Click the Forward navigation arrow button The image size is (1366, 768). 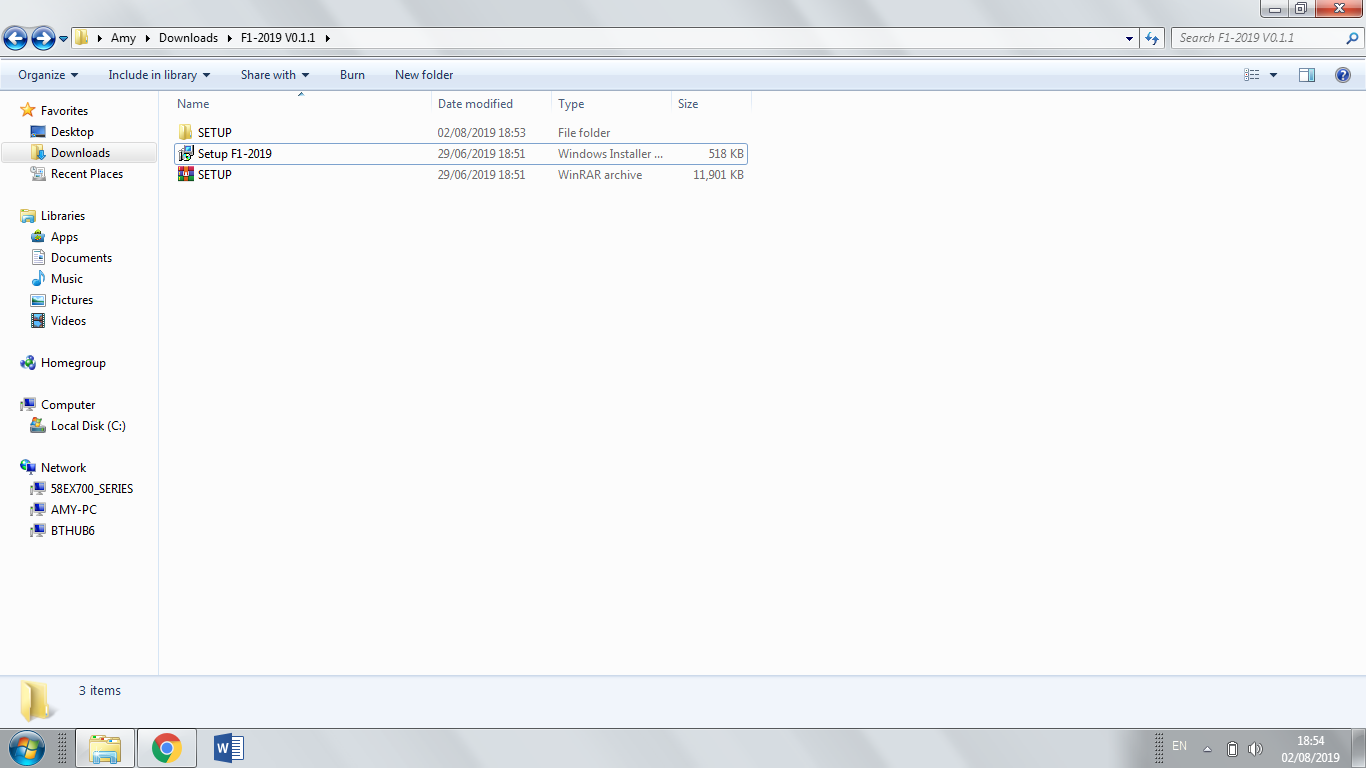[x=43, y=38]
